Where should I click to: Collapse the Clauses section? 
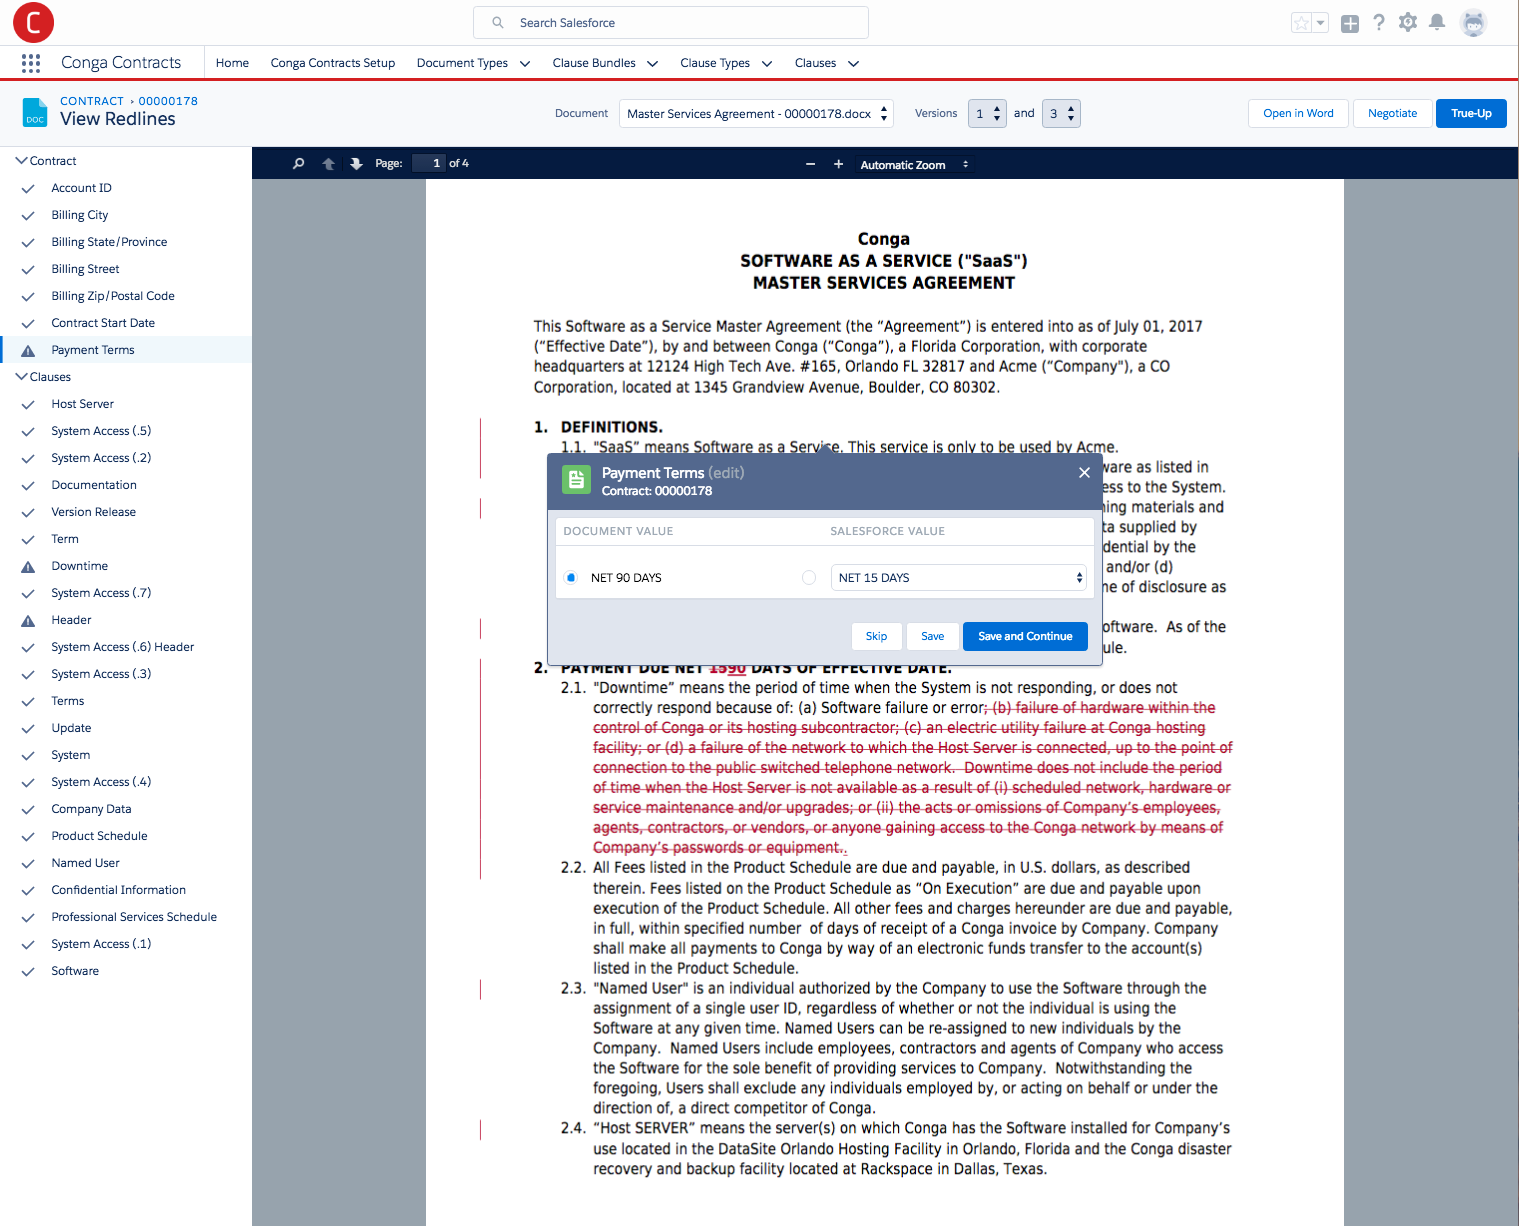click(21, 377)
